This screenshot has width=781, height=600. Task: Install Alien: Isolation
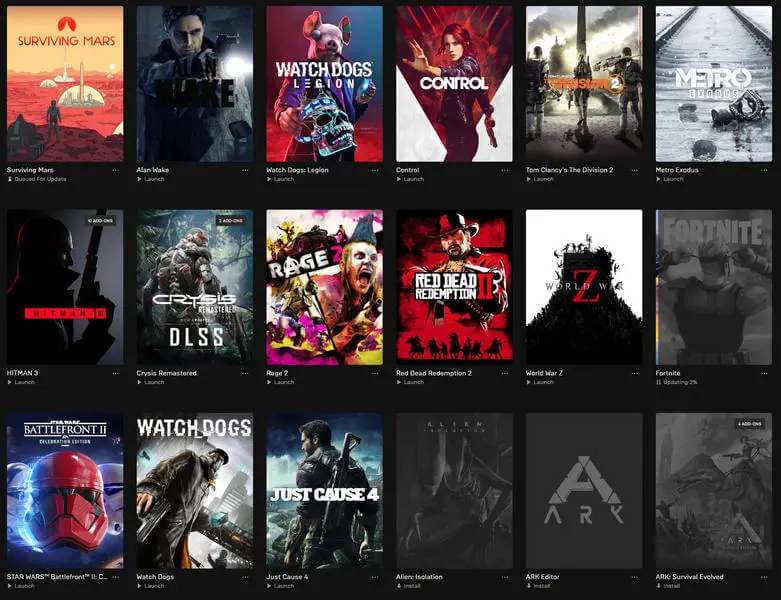click(x=409, y=586)
